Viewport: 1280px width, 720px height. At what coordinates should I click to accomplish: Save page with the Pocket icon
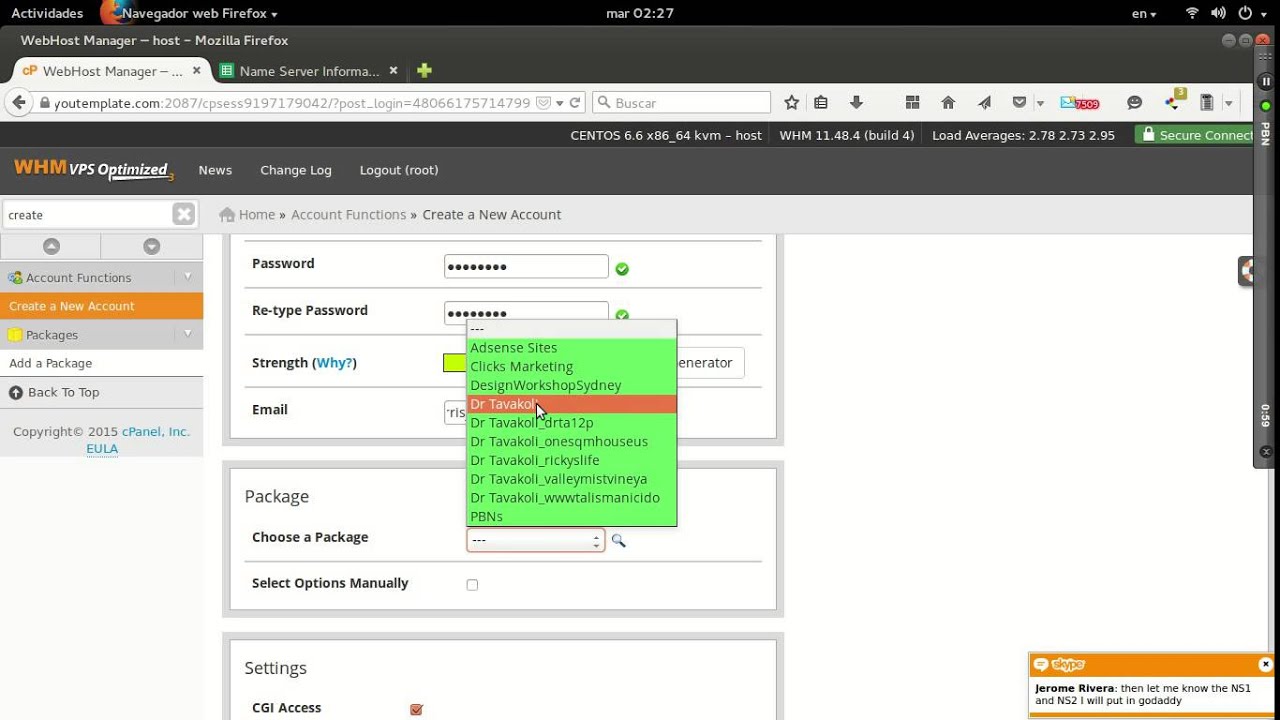pyautogui.click(x=1019, y=102)
